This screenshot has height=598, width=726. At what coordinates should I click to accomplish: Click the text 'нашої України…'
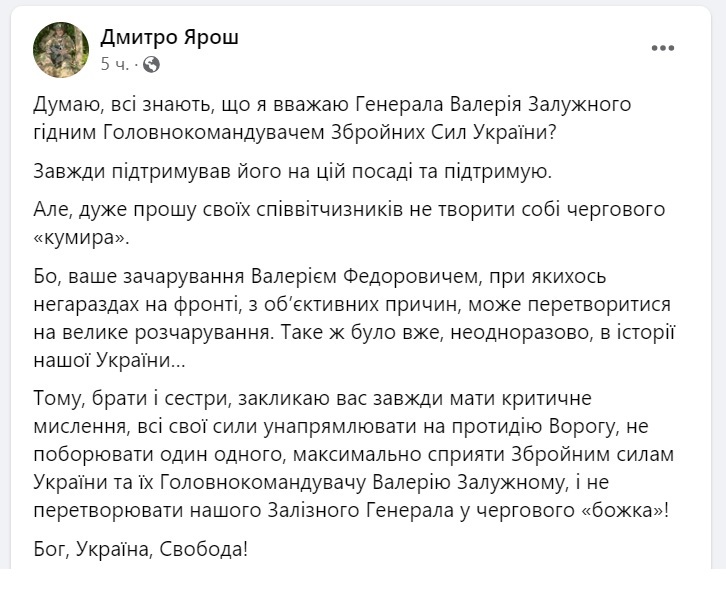[109, 361]
